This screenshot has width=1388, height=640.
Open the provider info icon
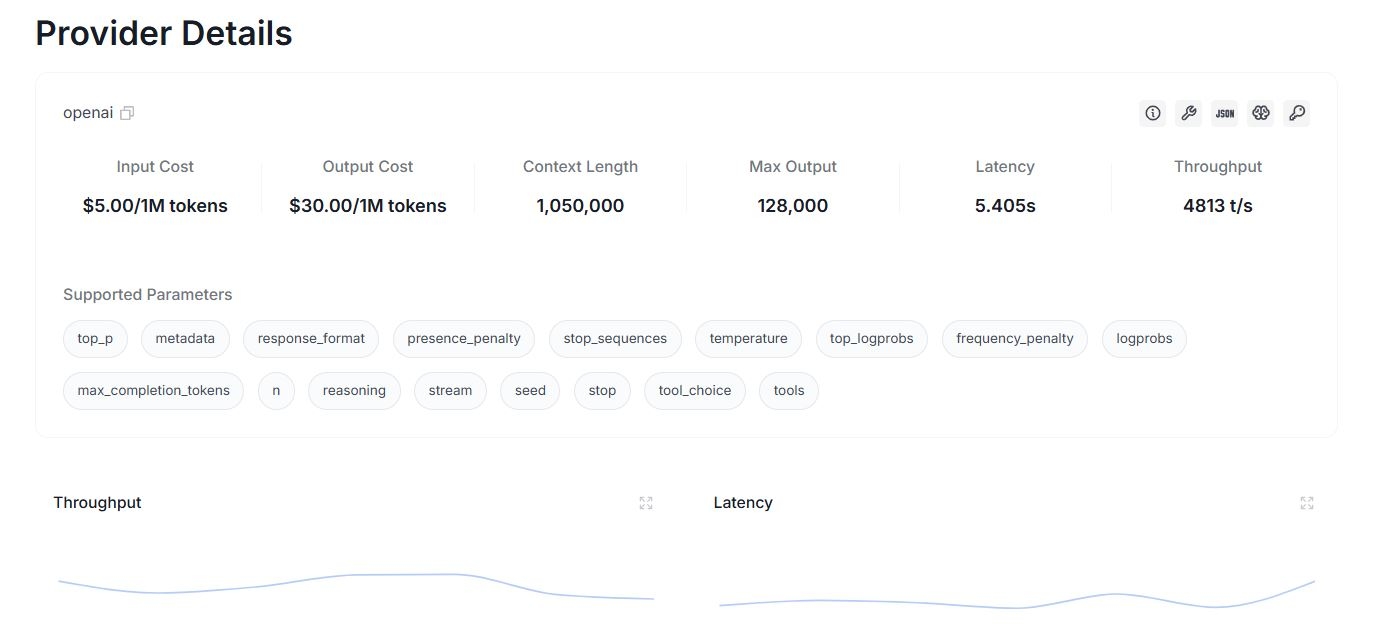pyautogui.click(x=1153, y=113)
